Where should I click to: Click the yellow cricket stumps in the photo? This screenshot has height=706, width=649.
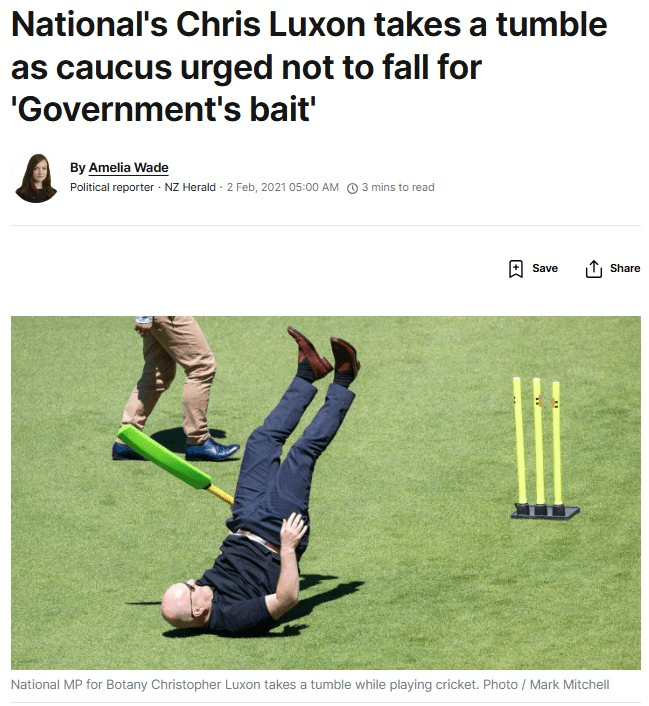pyautogui.click(x=543, y=448)
